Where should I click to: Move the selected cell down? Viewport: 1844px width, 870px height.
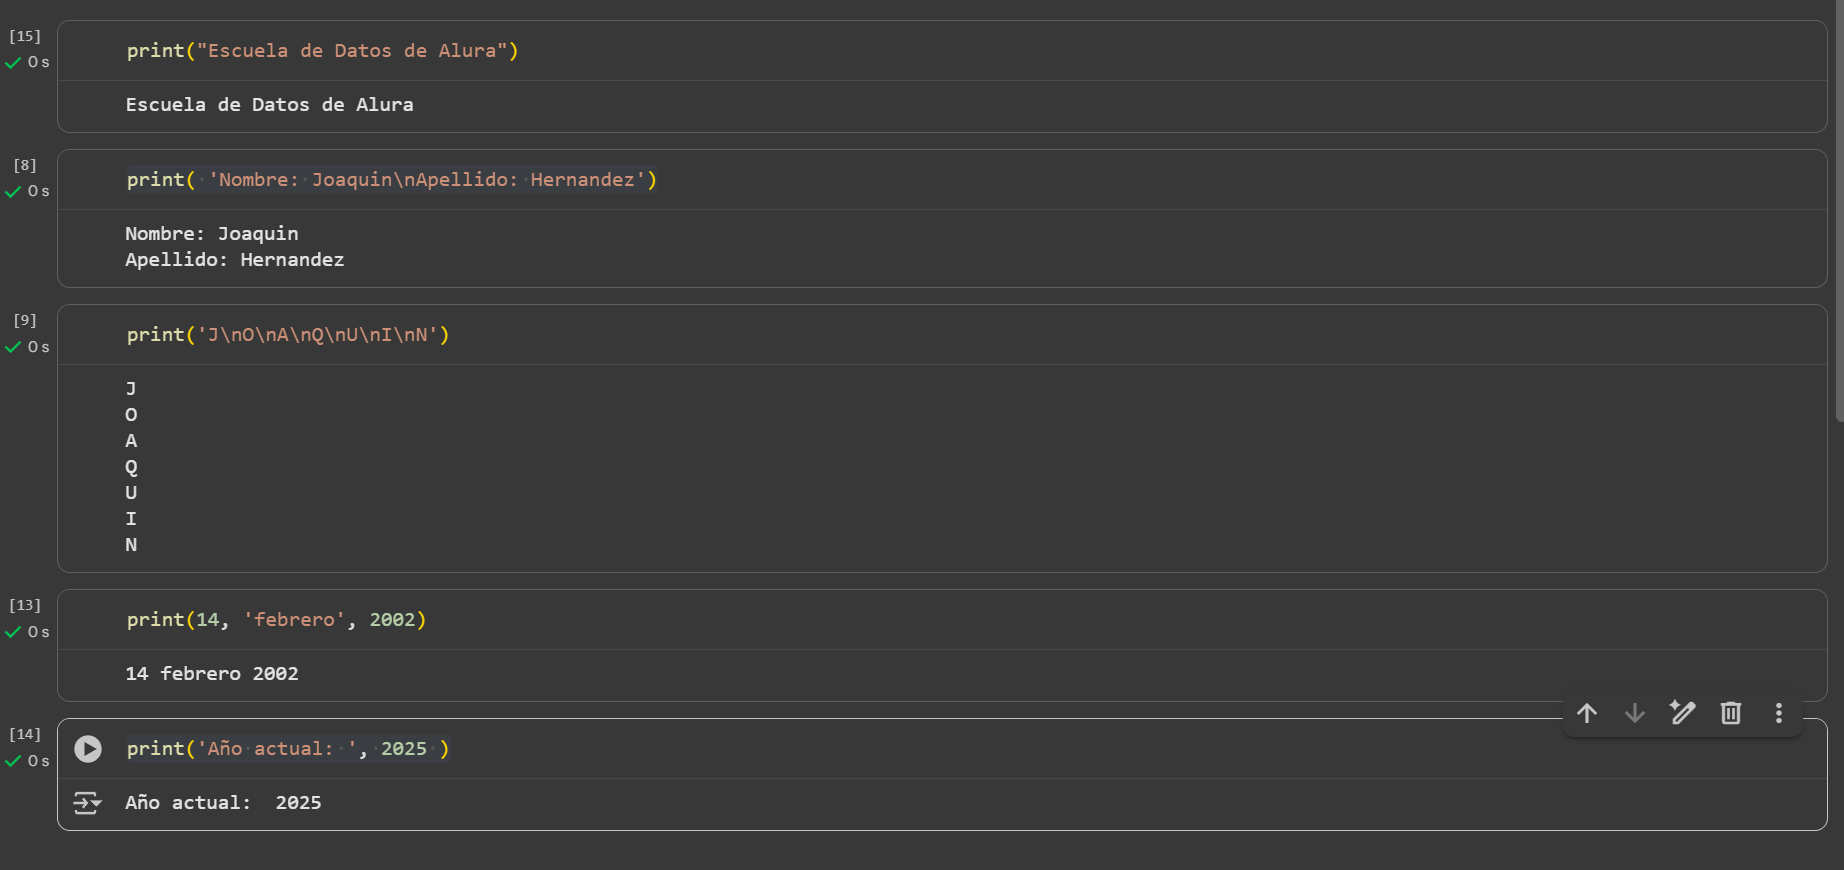pyautogui.click(x=1635, y=713)
